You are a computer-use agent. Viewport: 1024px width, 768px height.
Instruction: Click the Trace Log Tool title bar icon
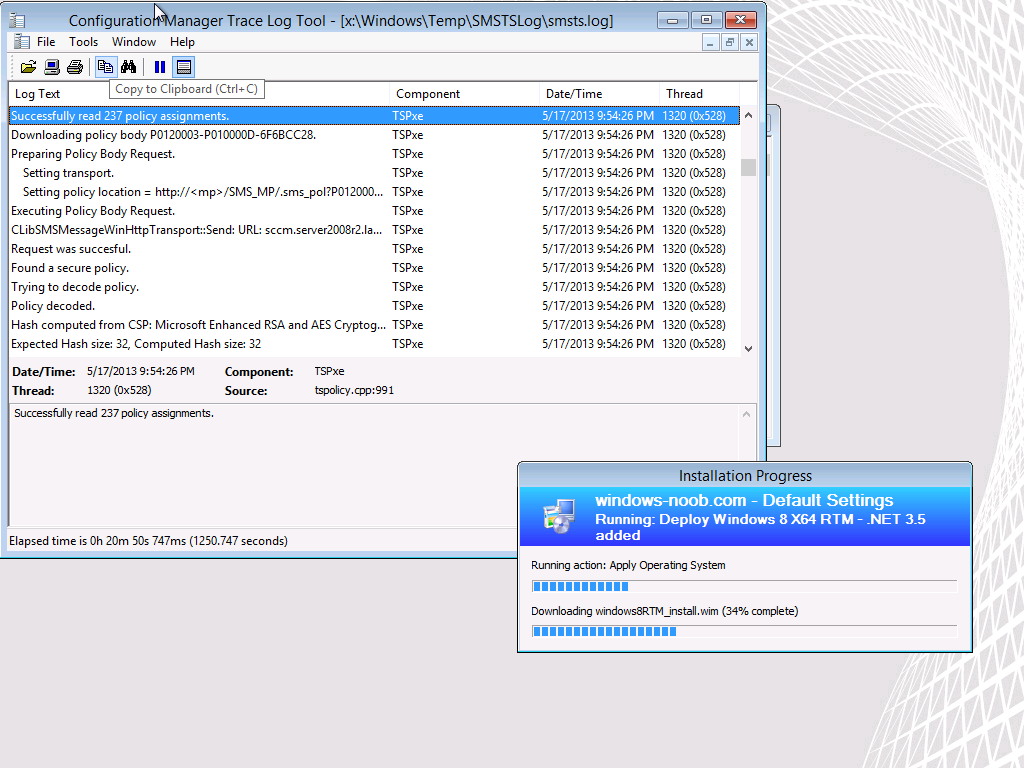(x=17, y=21)
